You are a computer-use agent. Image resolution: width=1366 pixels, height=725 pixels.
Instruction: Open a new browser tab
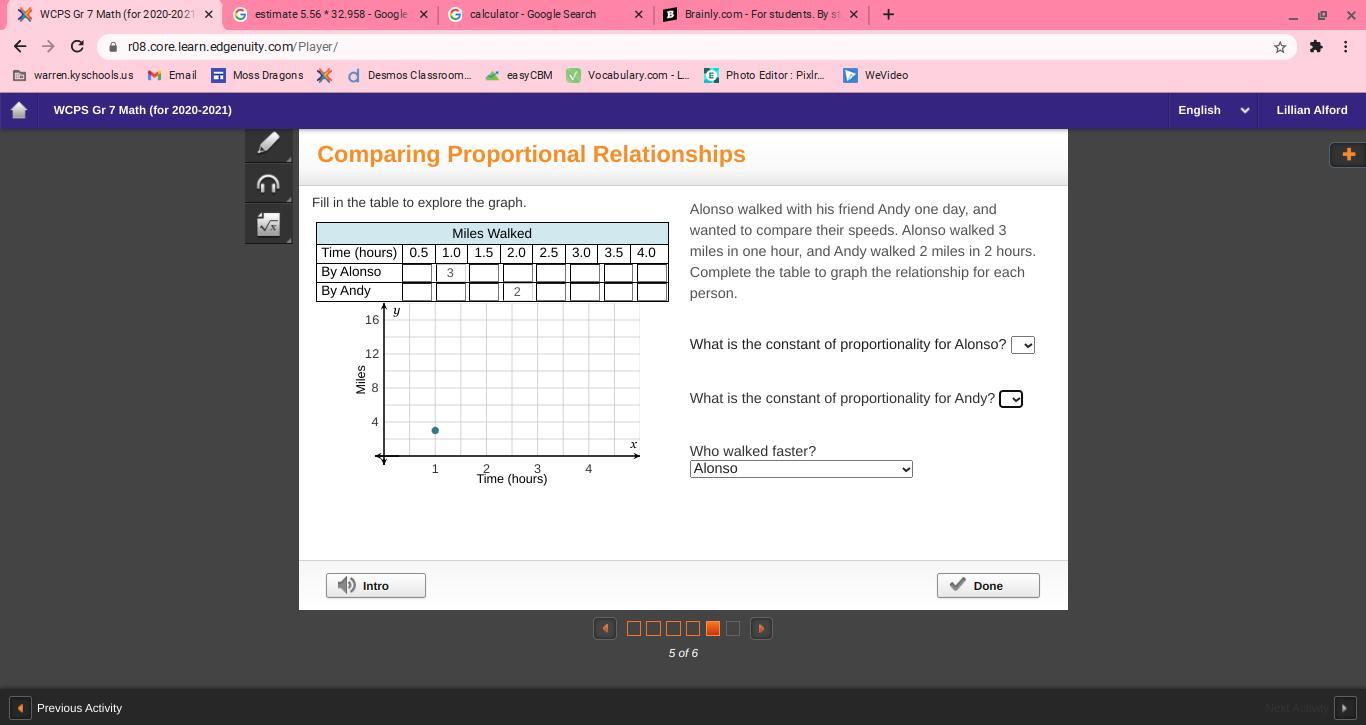tap(888, 14)
